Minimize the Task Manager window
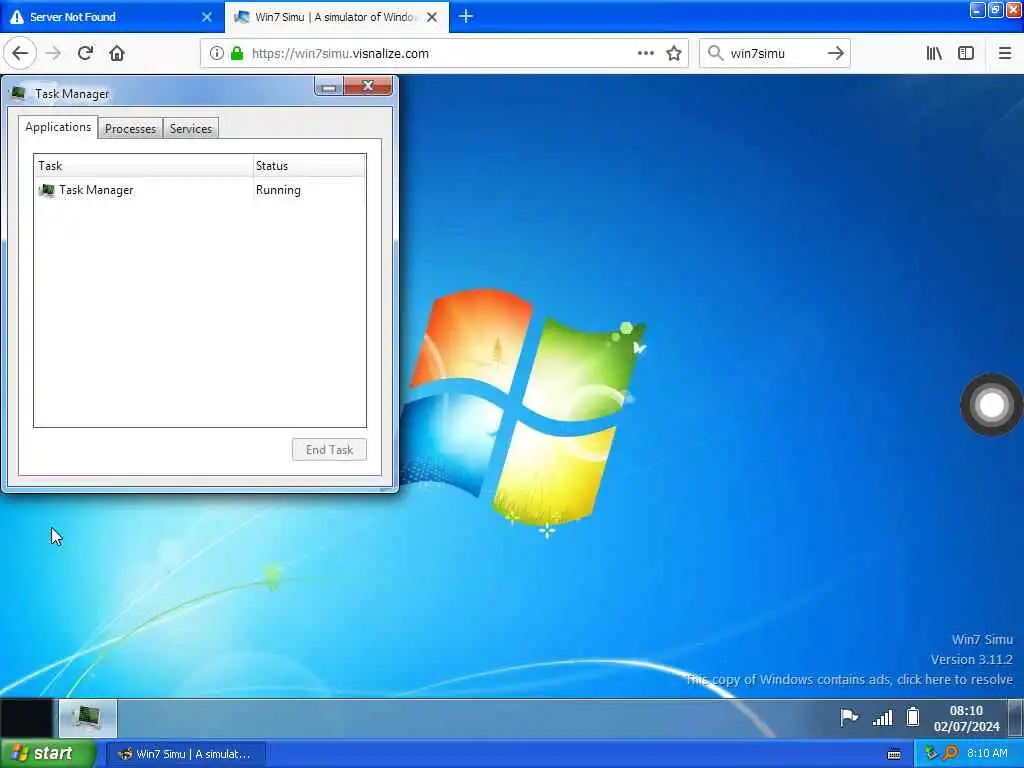Screen dimensions: 1024x768 329,87
